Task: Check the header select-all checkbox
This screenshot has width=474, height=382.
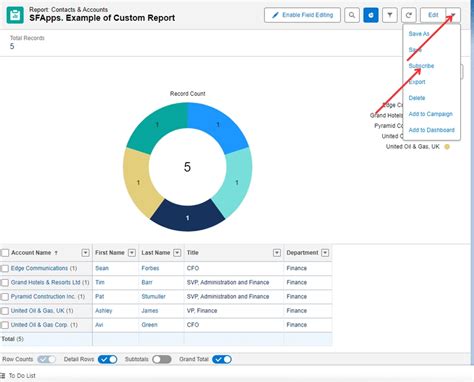Action: coord(5,253)
